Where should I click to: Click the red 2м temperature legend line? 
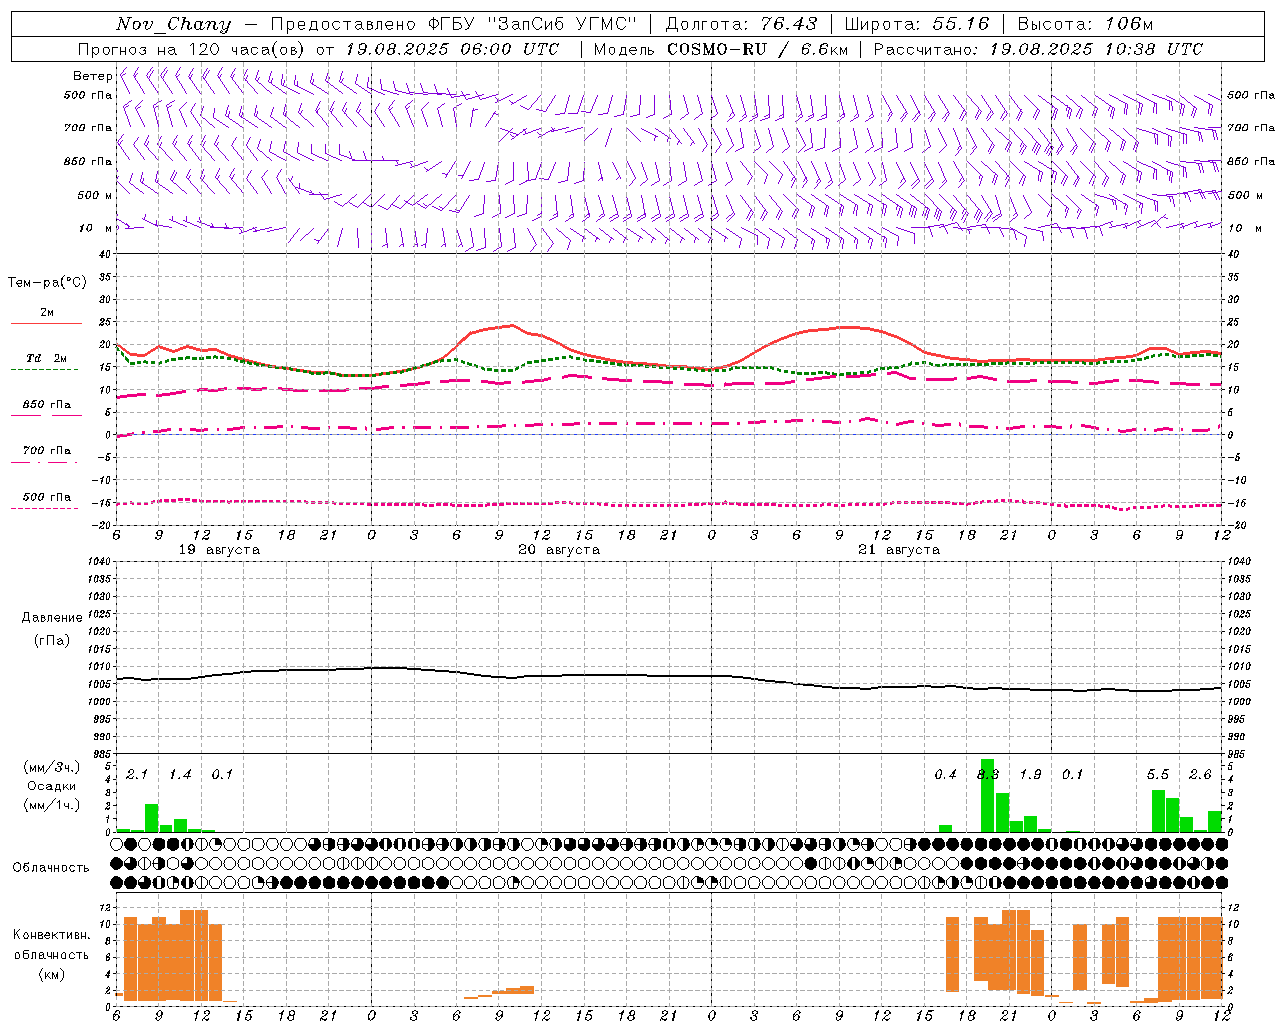(x=46, y=323)
